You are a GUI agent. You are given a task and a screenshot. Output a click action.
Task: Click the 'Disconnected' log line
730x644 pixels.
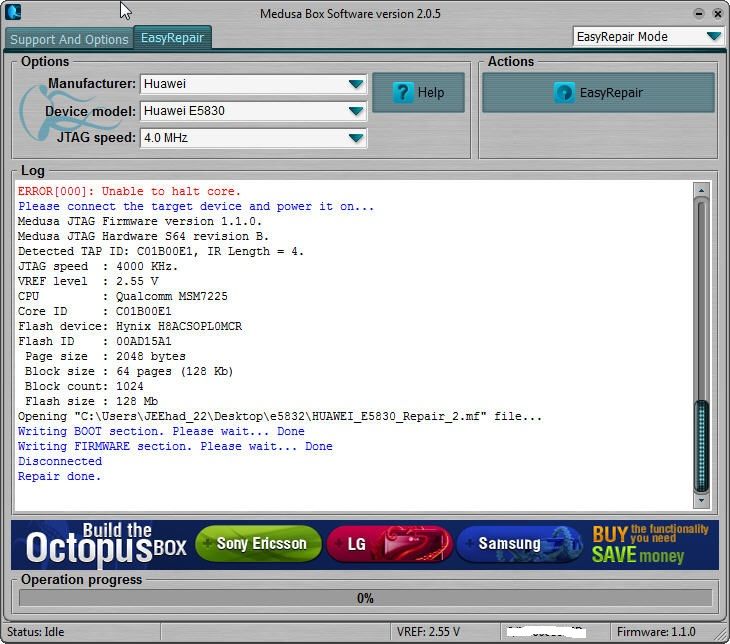pos(60,461)
